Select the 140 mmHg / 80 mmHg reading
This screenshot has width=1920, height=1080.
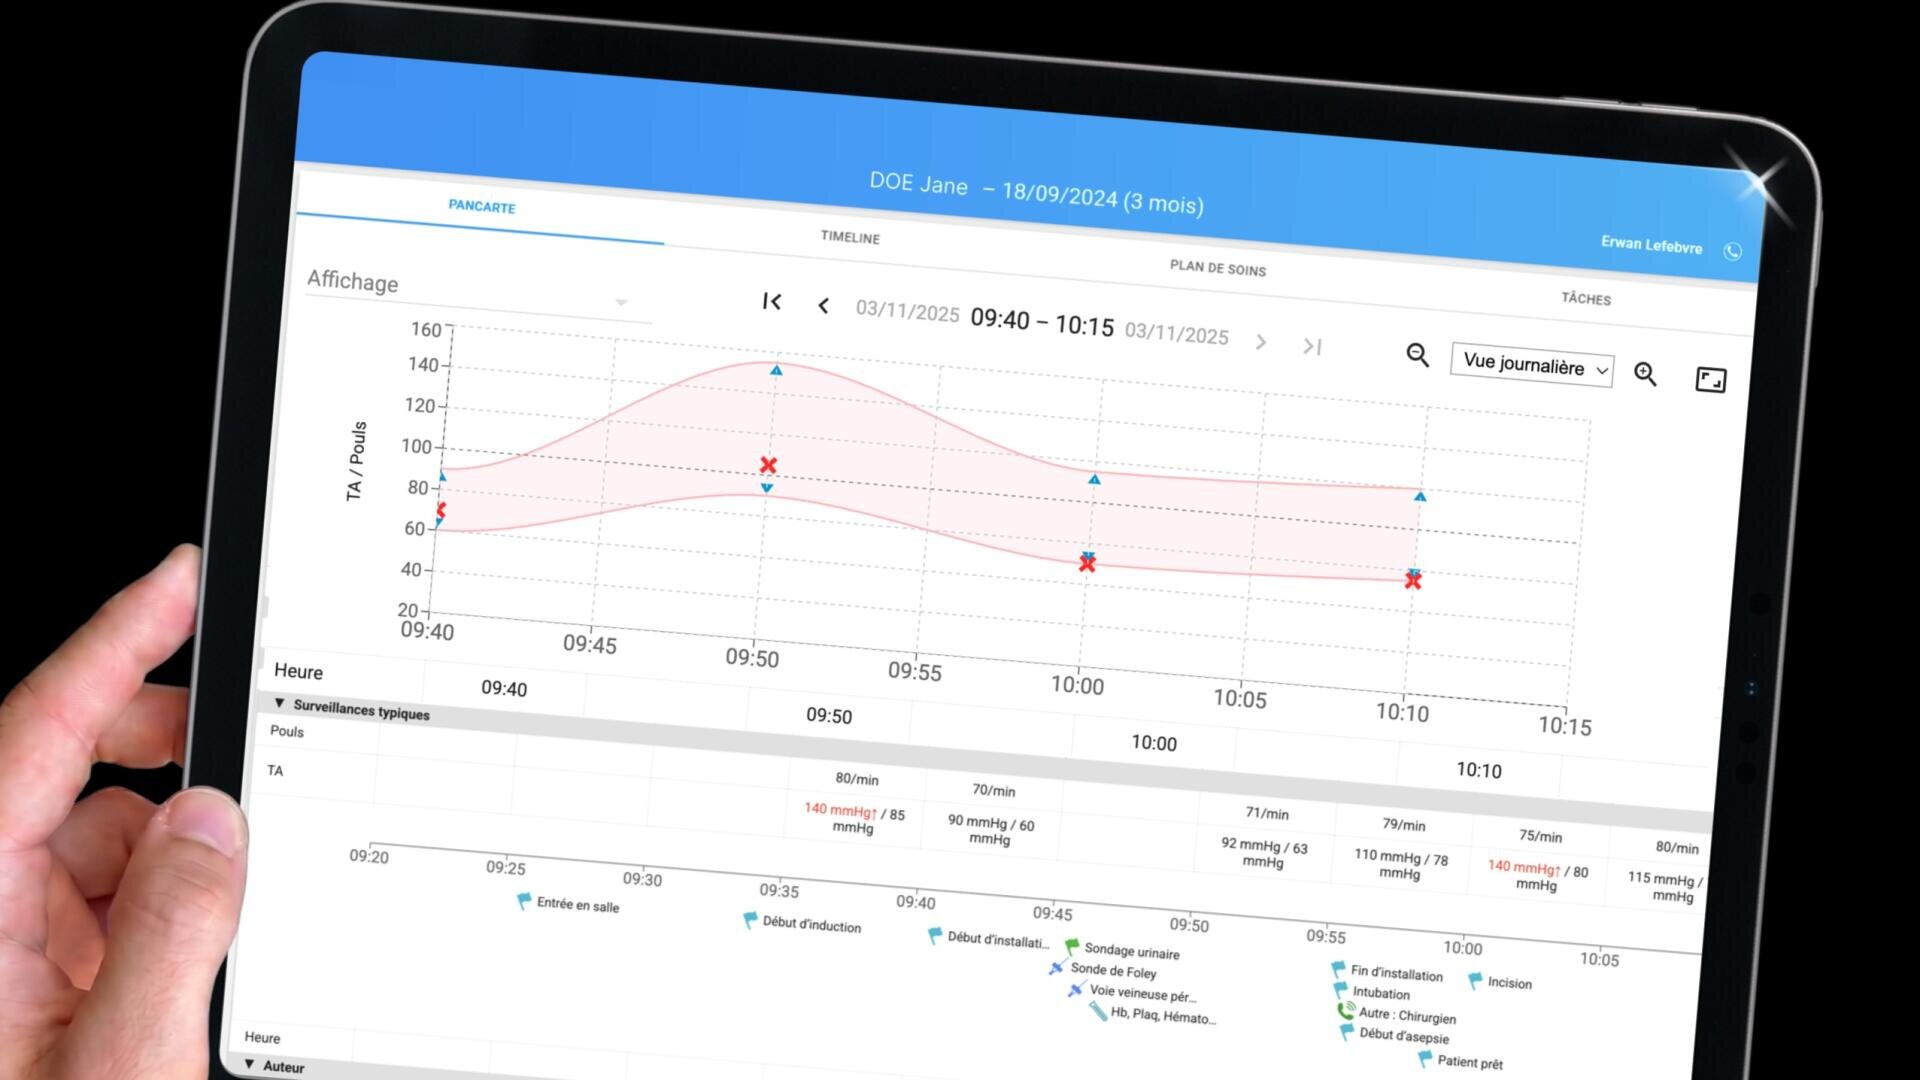coord(1537,875)
